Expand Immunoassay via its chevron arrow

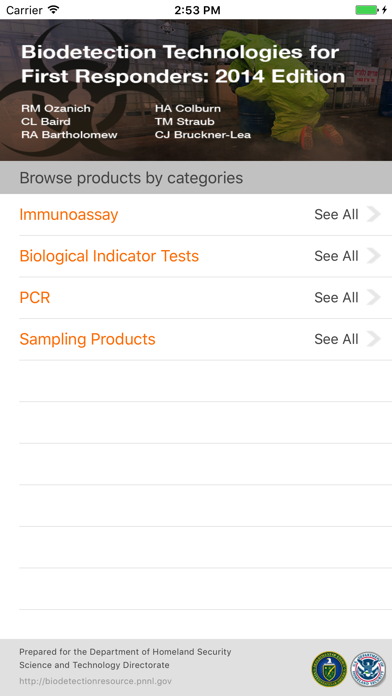pyautogui.click(x=374, y=215)
